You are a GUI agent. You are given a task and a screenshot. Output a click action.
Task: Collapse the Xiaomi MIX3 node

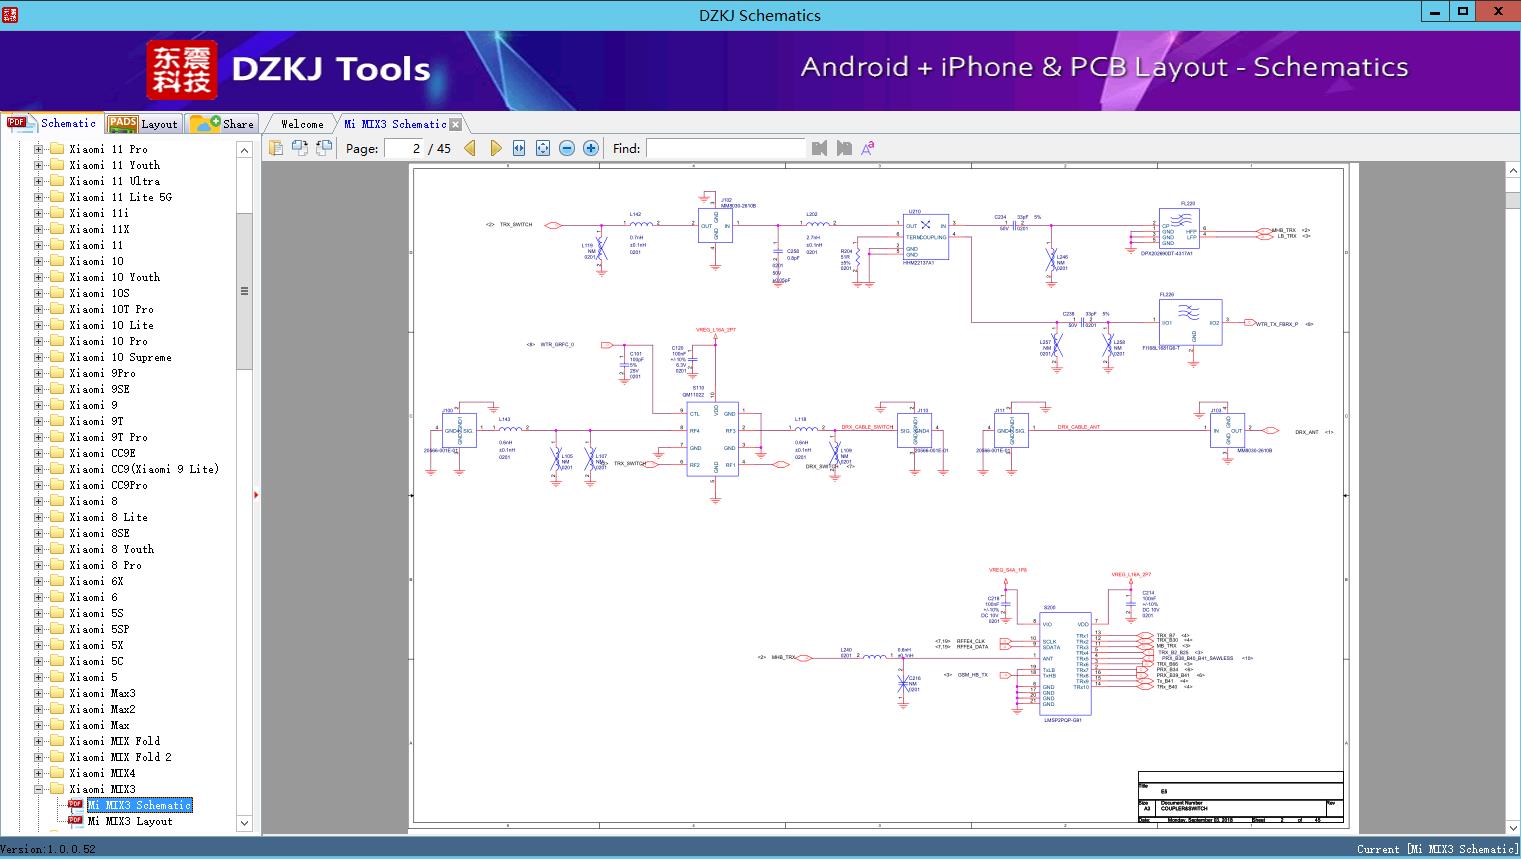[x=39, y=789]
